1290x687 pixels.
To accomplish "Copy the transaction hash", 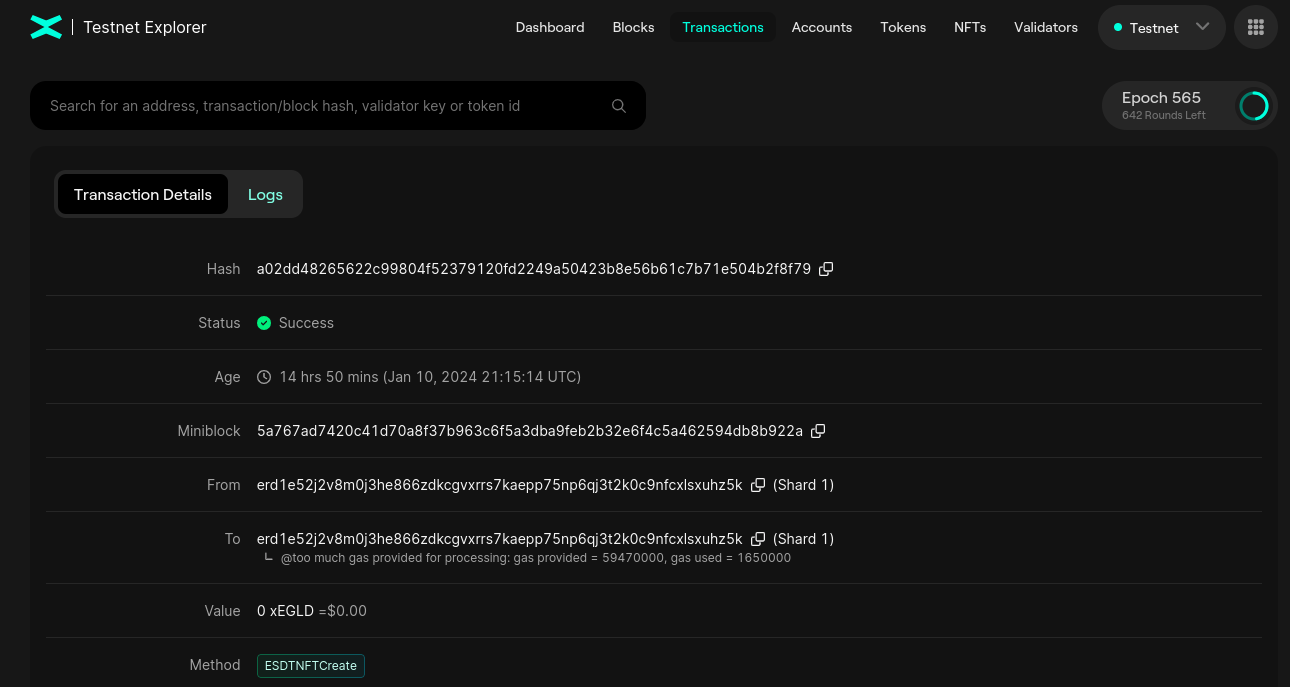I will click(826, 269).
